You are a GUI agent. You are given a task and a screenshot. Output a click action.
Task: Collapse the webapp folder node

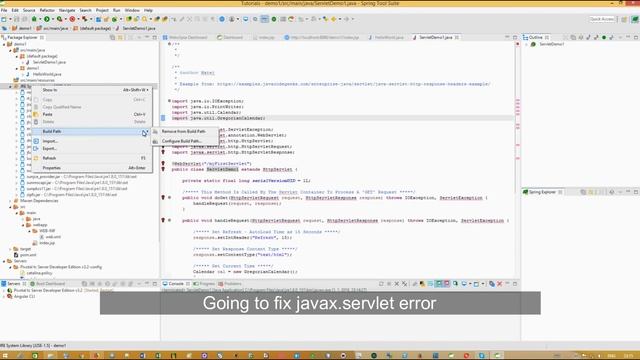click(23, 225)
